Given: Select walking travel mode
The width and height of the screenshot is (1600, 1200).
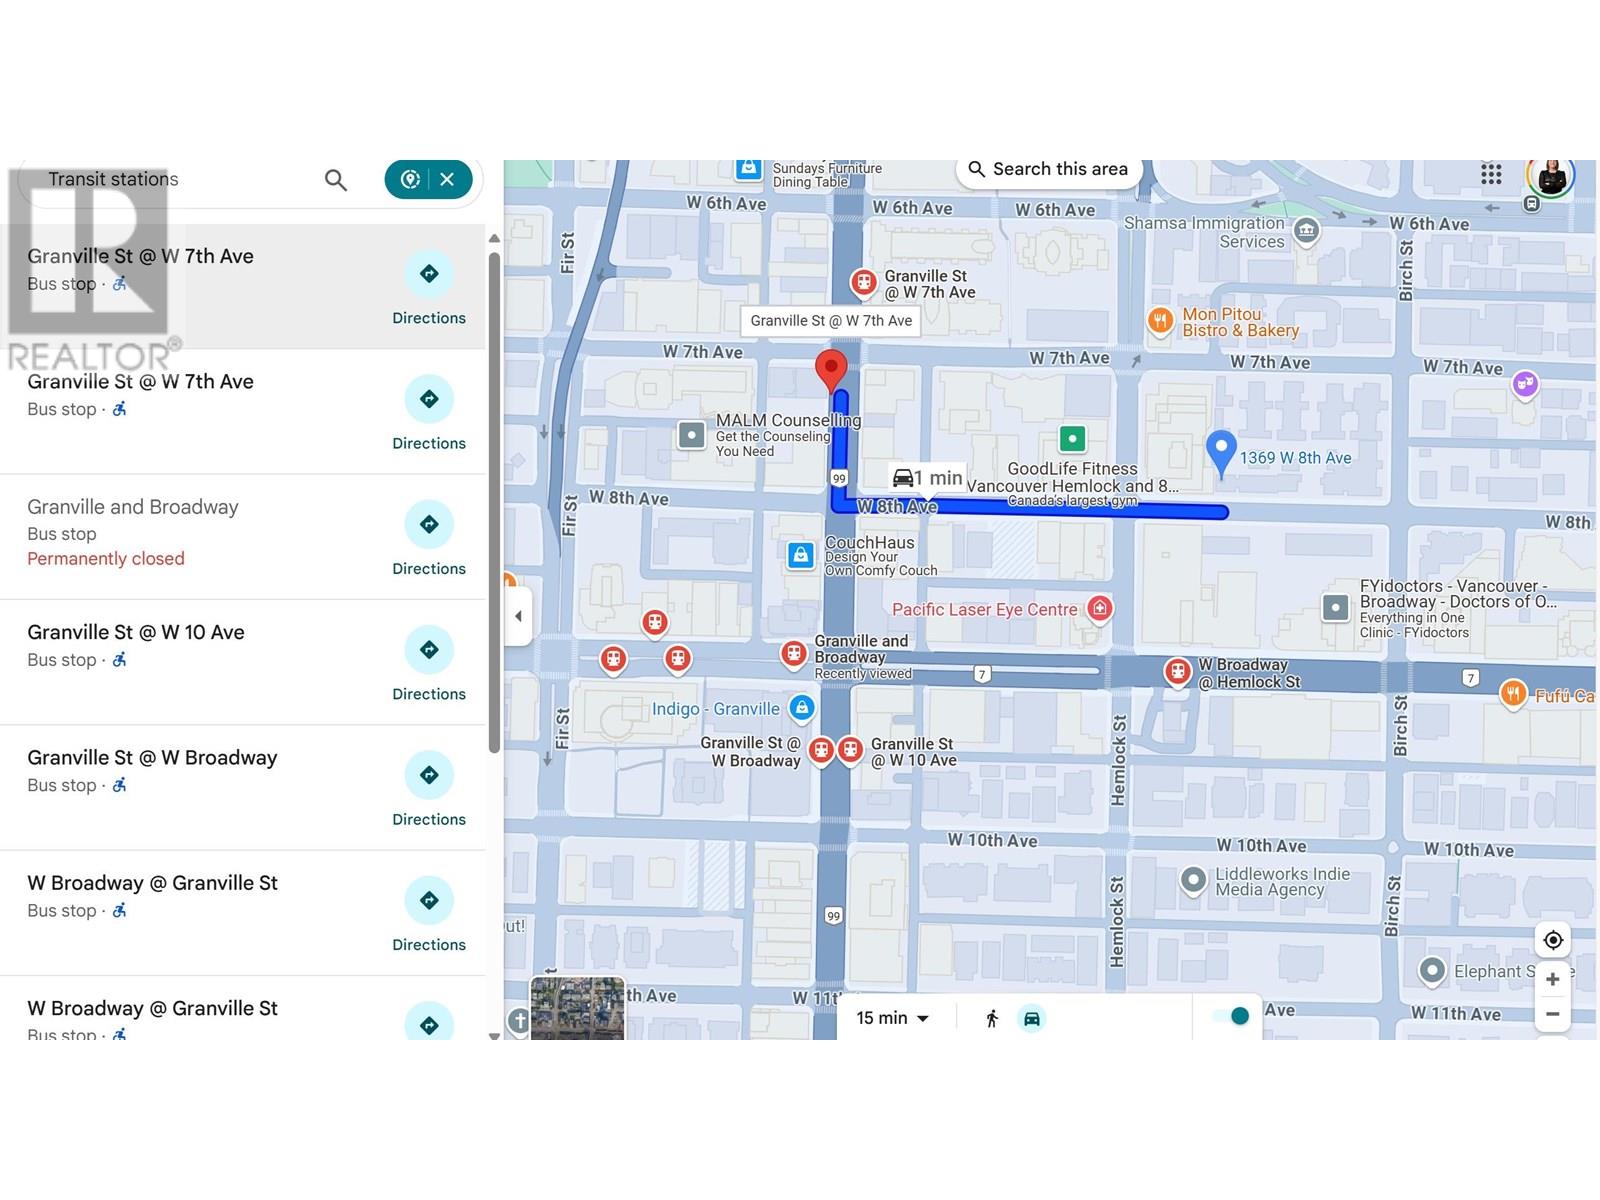Looking at the screenshot, I should [992, 1018].
